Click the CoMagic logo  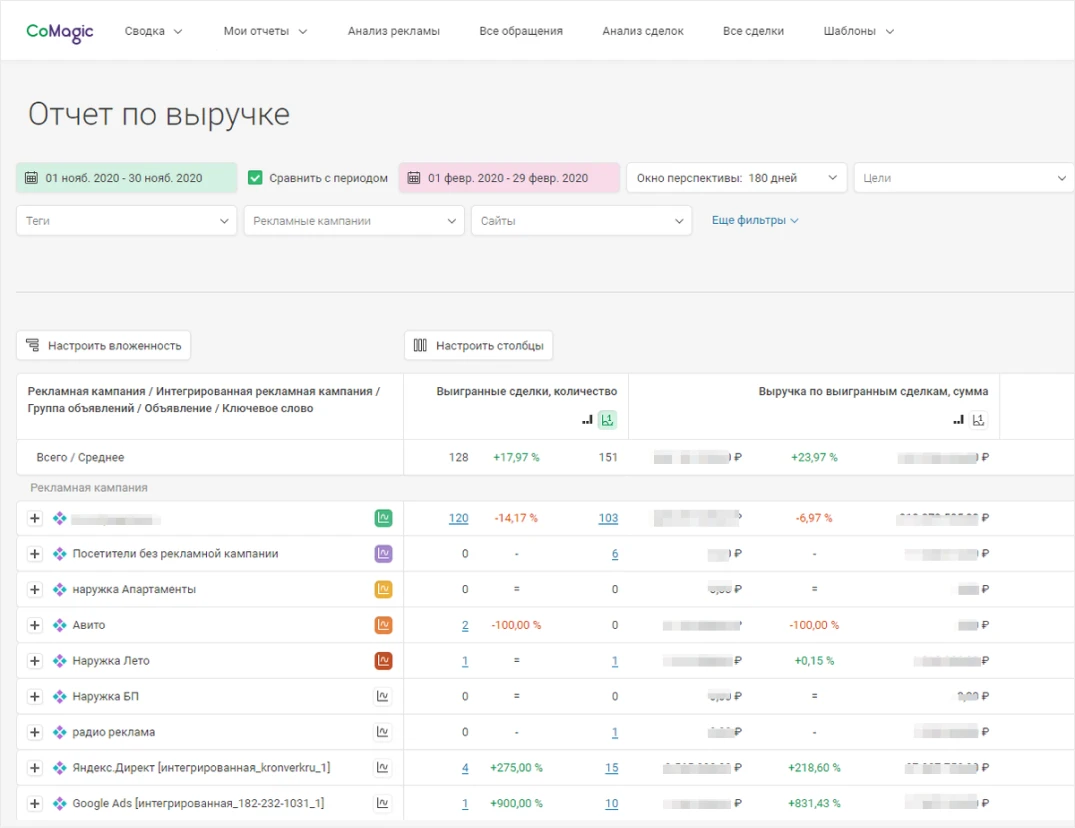click(x=60, y=32)
